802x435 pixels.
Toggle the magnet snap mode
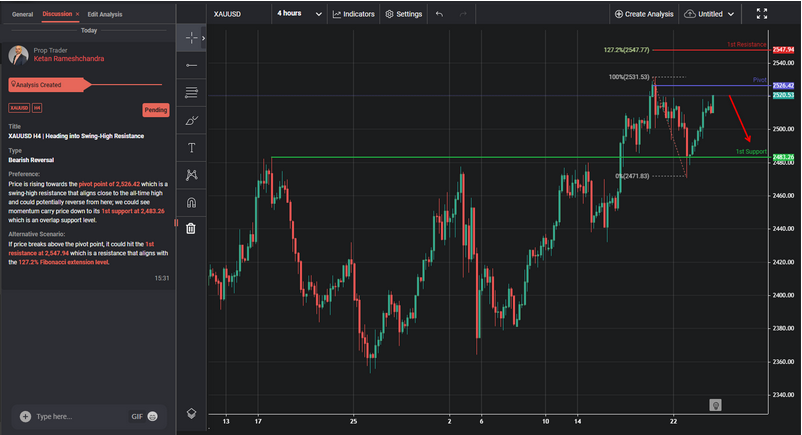191,203
